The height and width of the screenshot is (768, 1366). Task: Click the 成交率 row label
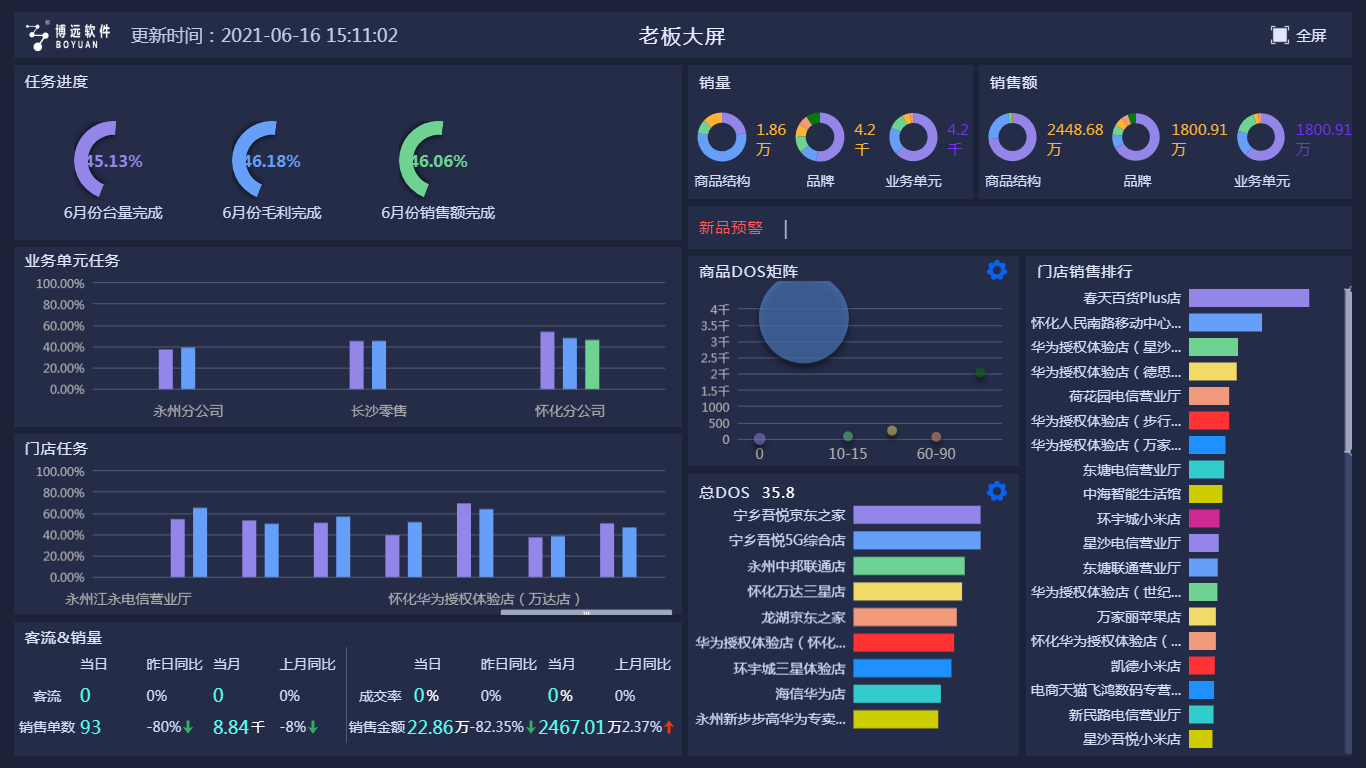[x=381, y=696]
